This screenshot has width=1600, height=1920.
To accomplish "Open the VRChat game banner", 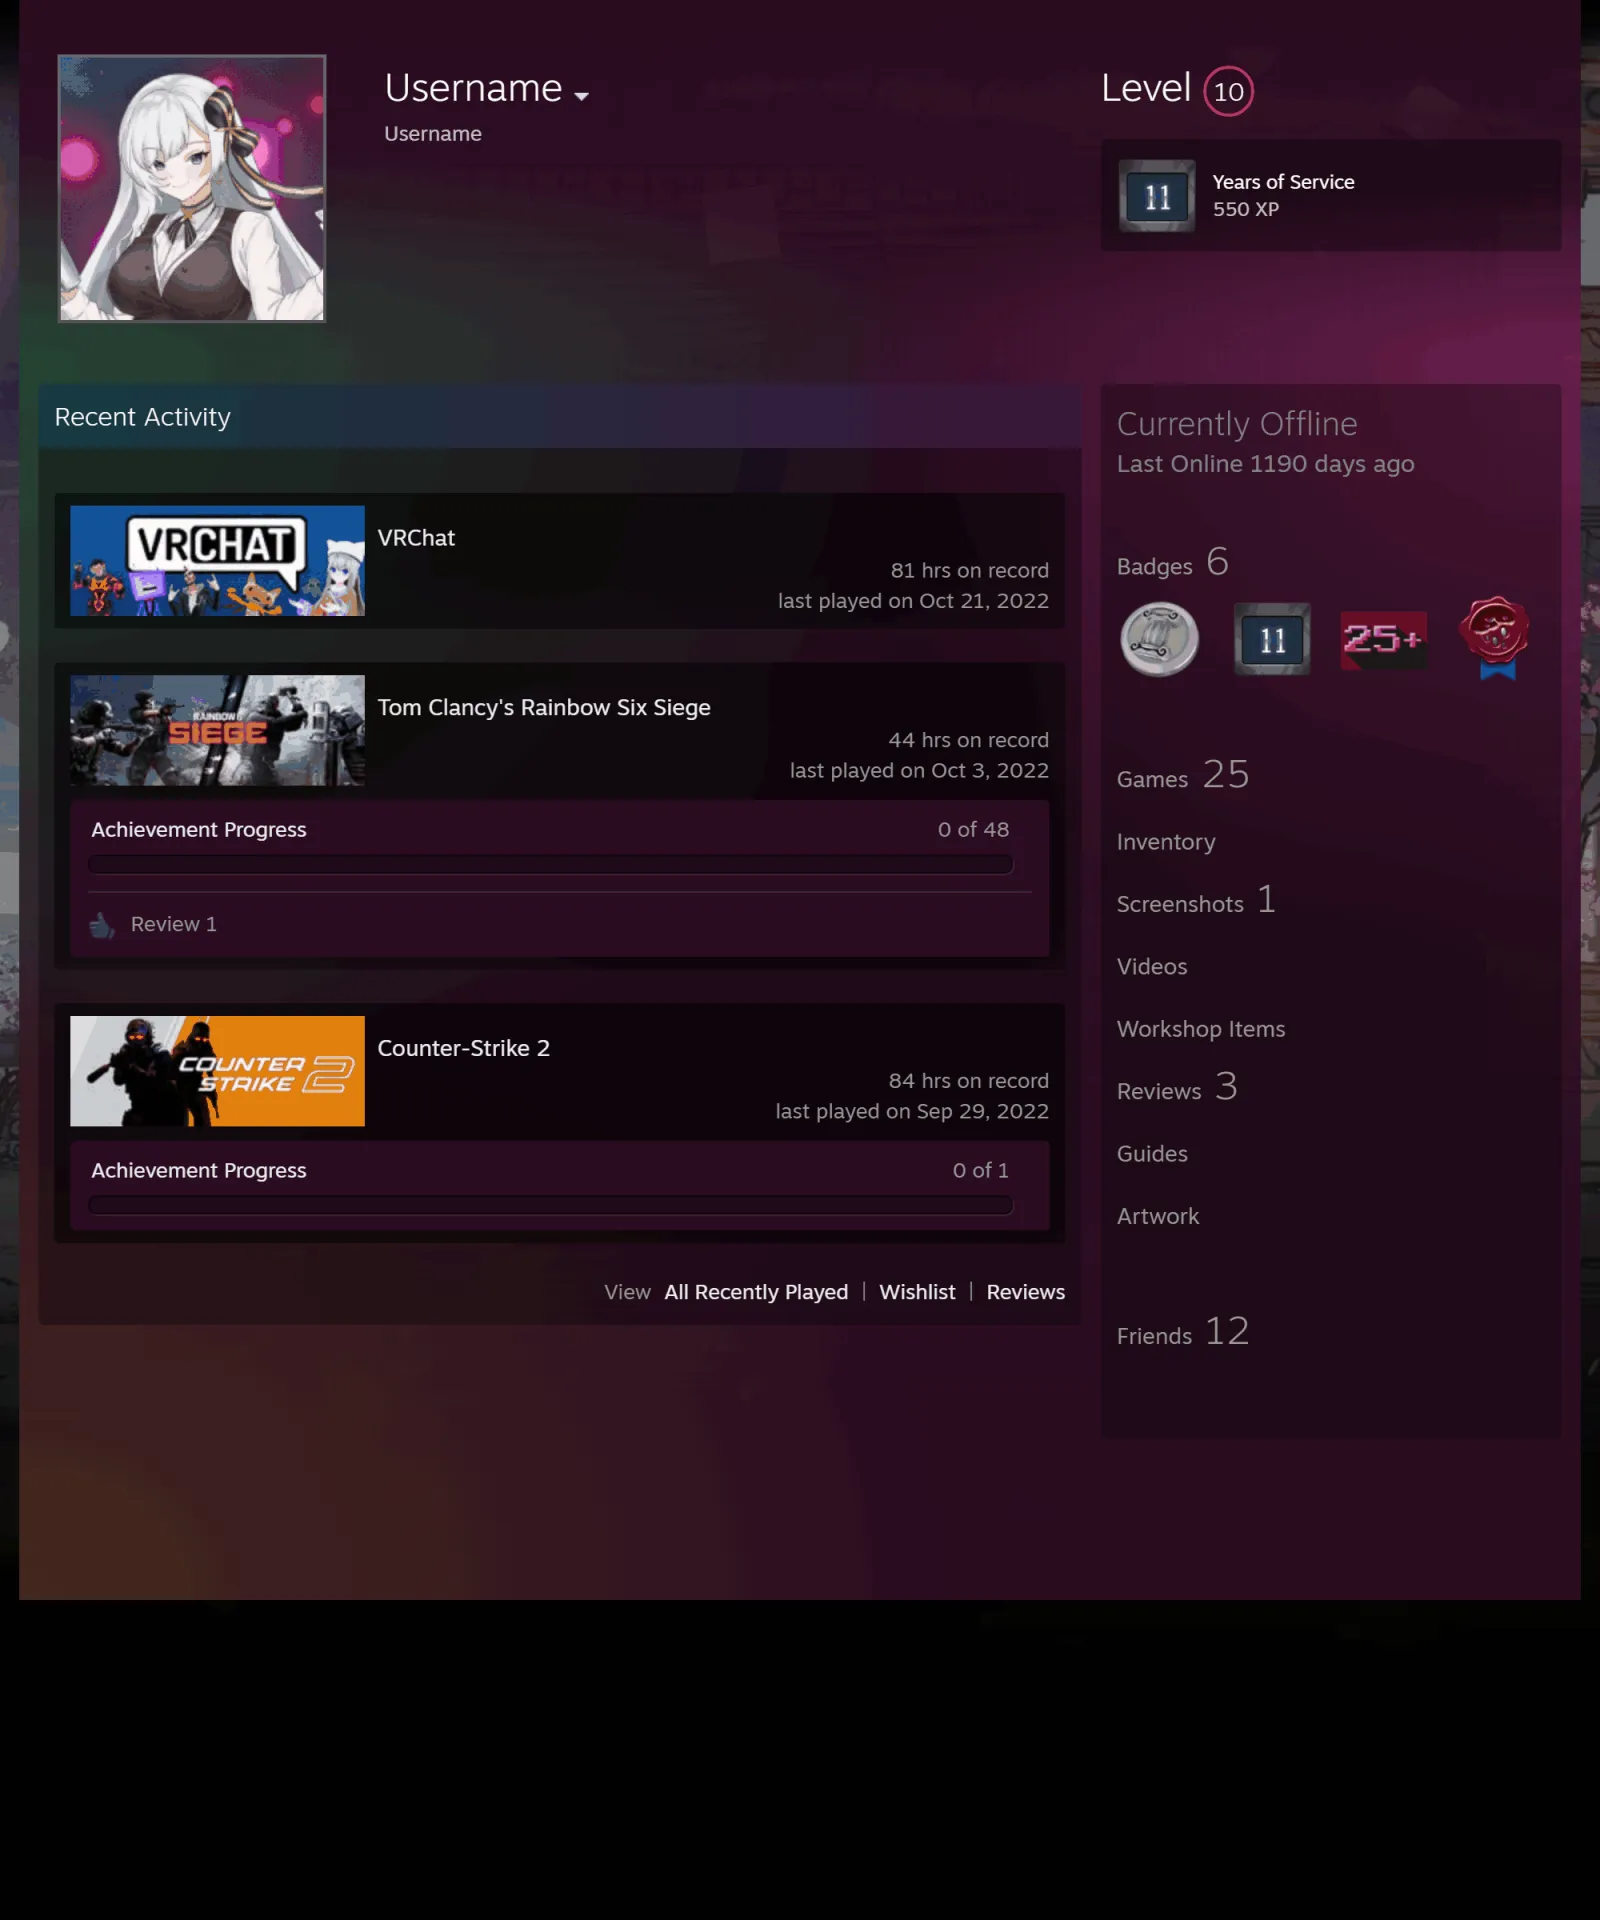I will click(218, 561).
